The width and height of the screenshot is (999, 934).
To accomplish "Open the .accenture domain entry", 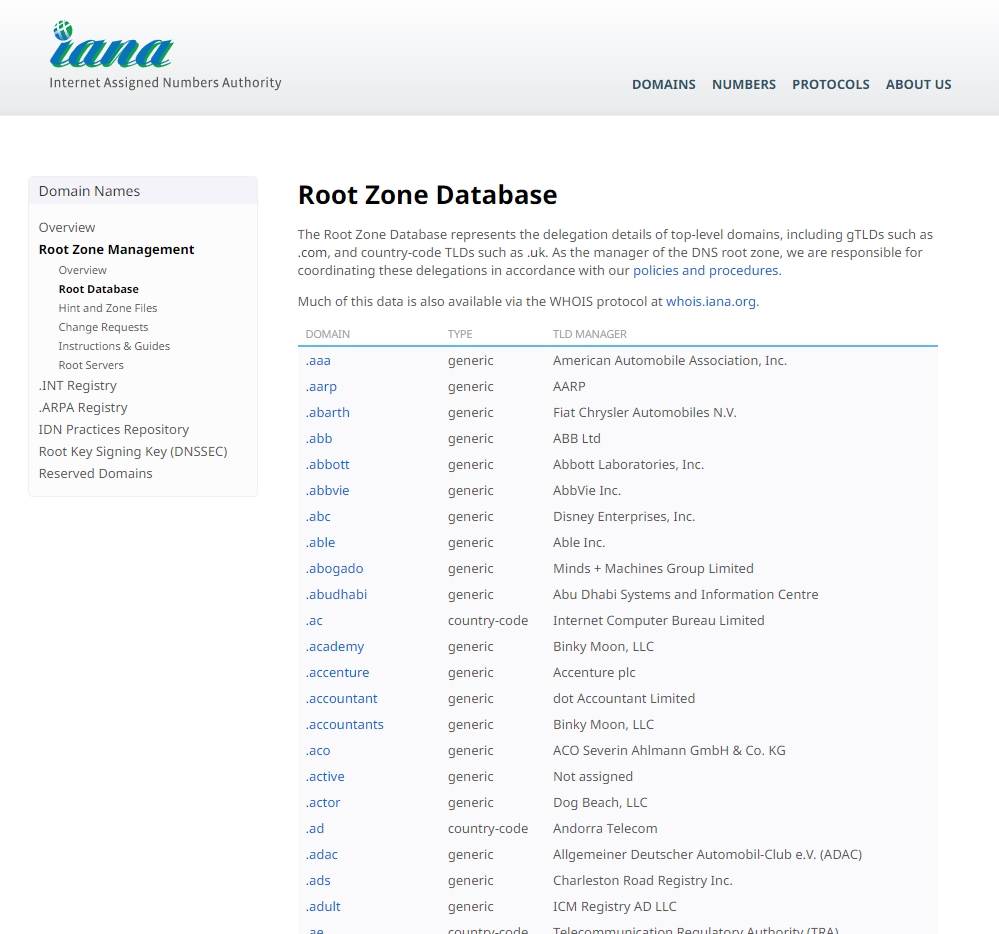I will tap(337, 673).
